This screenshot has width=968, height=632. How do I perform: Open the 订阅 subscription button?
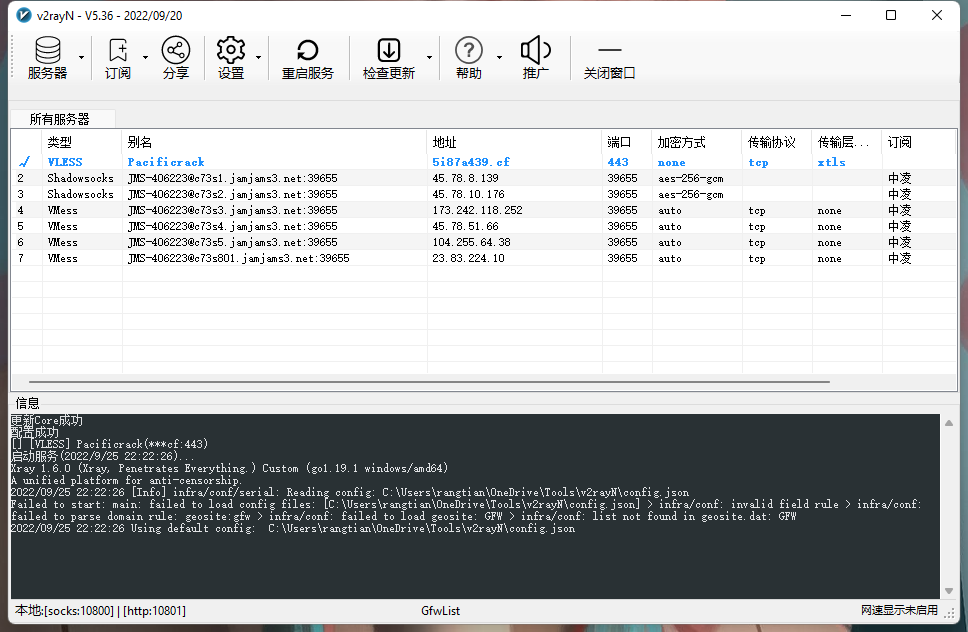(x=117, y=58)
